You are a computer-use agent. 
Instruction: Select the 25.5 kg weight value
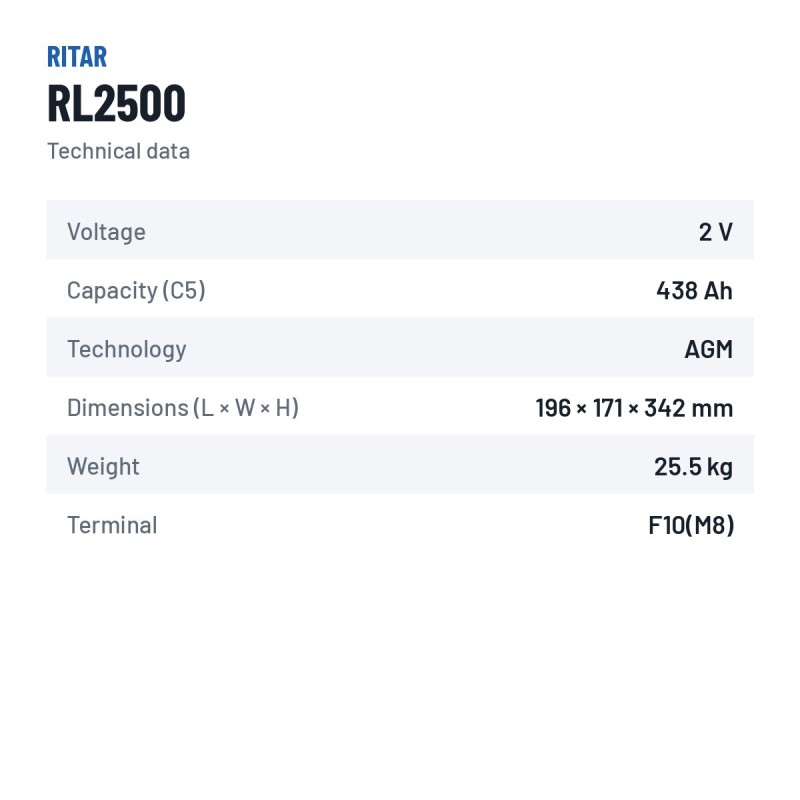693,466
